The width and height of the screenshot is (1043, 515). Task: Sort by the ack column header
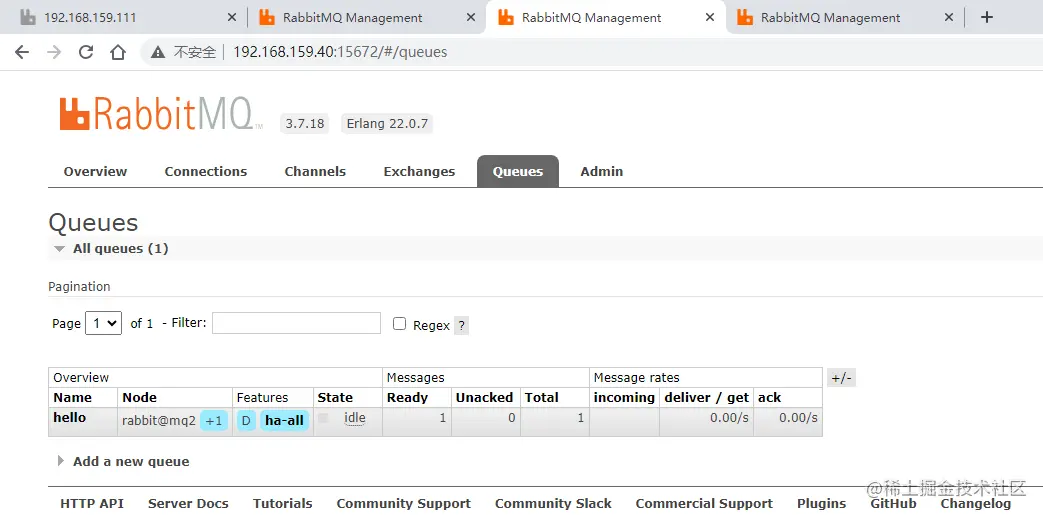770,398
